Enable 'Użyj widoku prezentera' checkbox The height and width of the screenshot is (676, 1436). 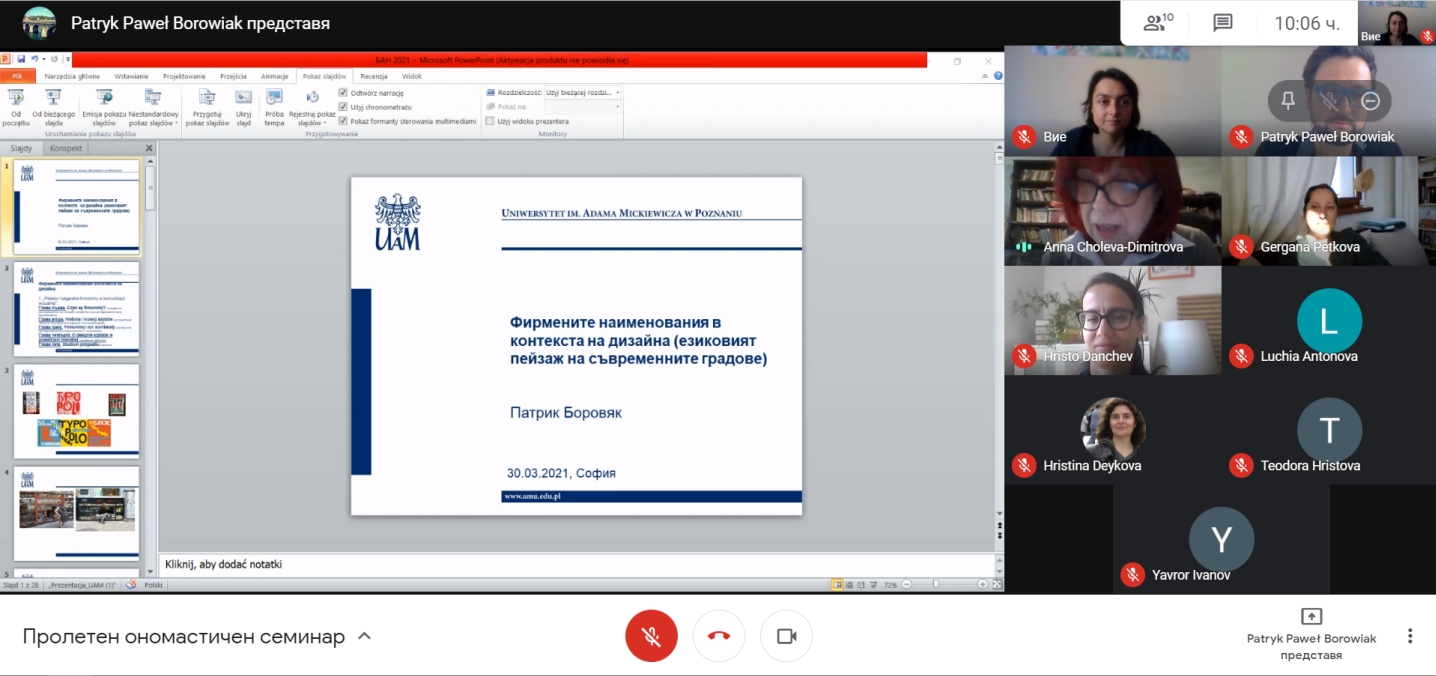[x=490, y=121]
